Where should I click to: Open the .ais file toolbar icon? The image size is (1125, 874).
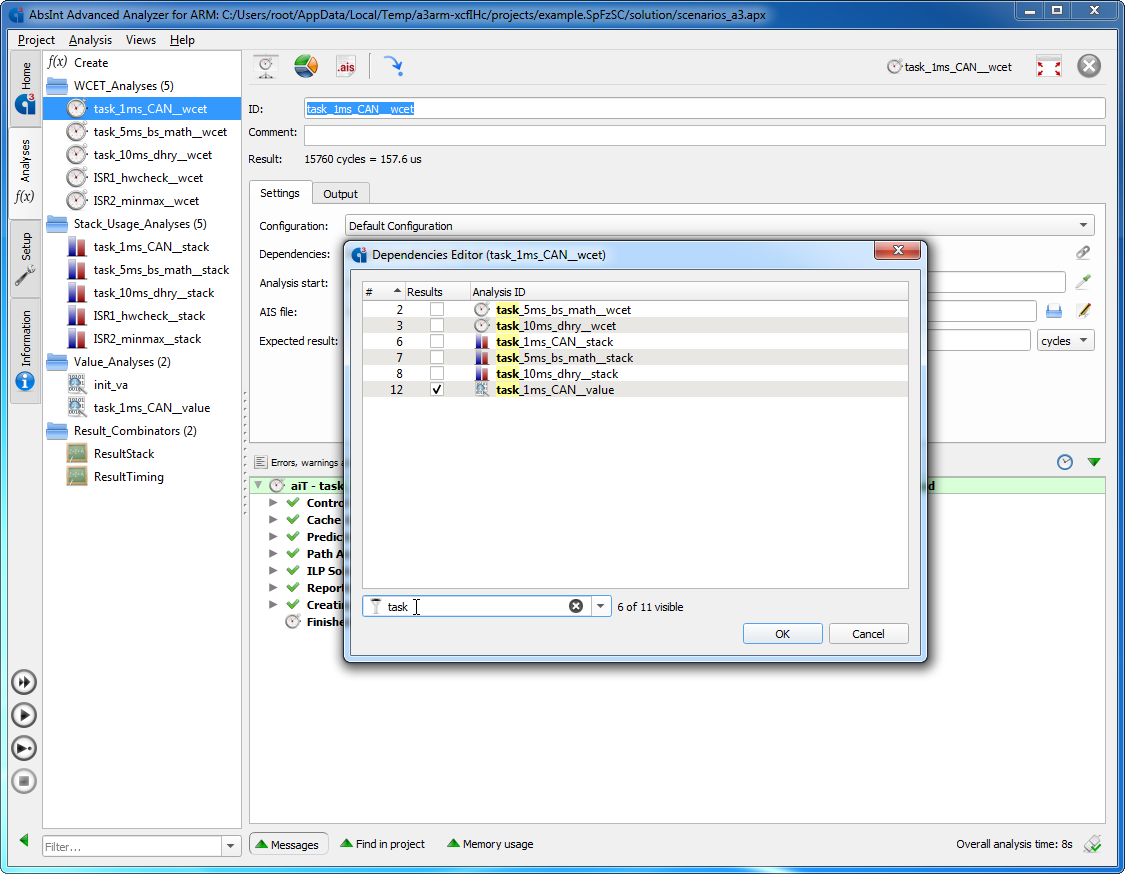point(346,67)
